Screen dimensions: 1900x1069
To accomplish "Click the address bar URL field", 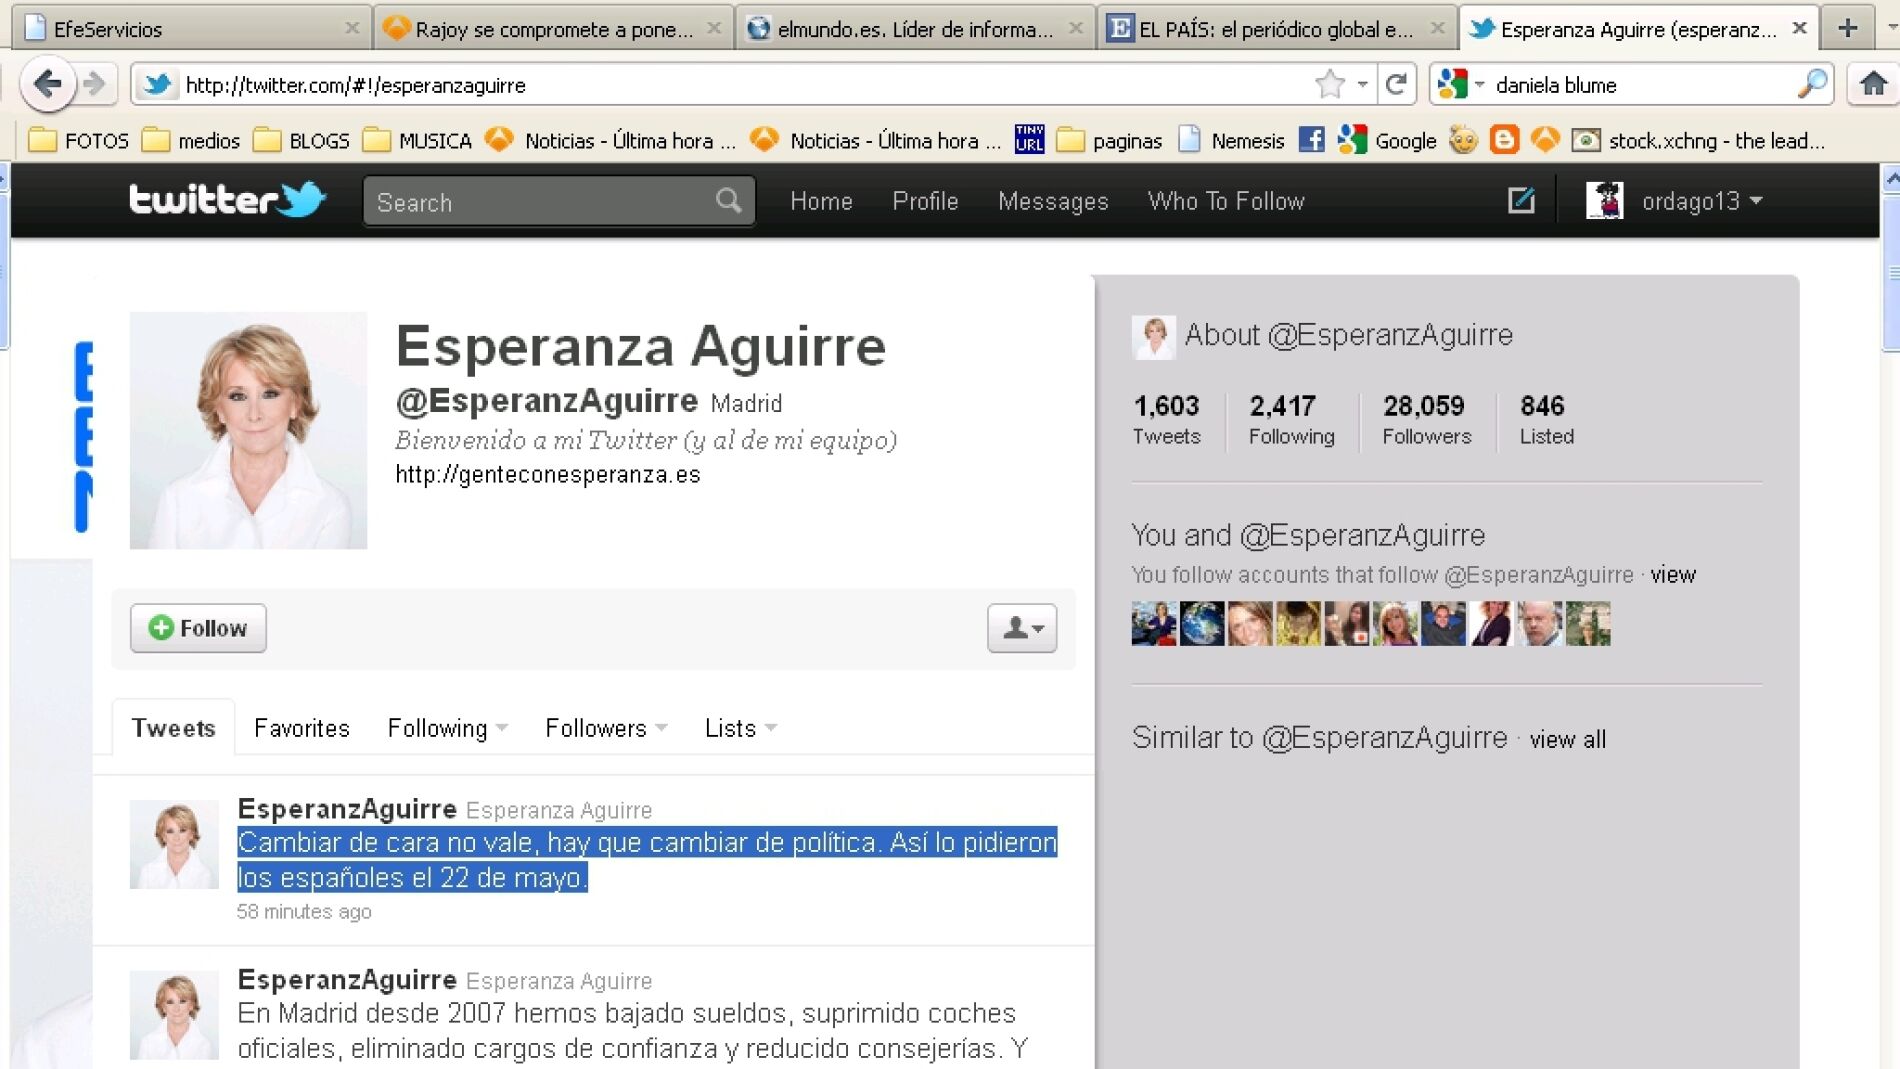I will [x=740, y=85].
